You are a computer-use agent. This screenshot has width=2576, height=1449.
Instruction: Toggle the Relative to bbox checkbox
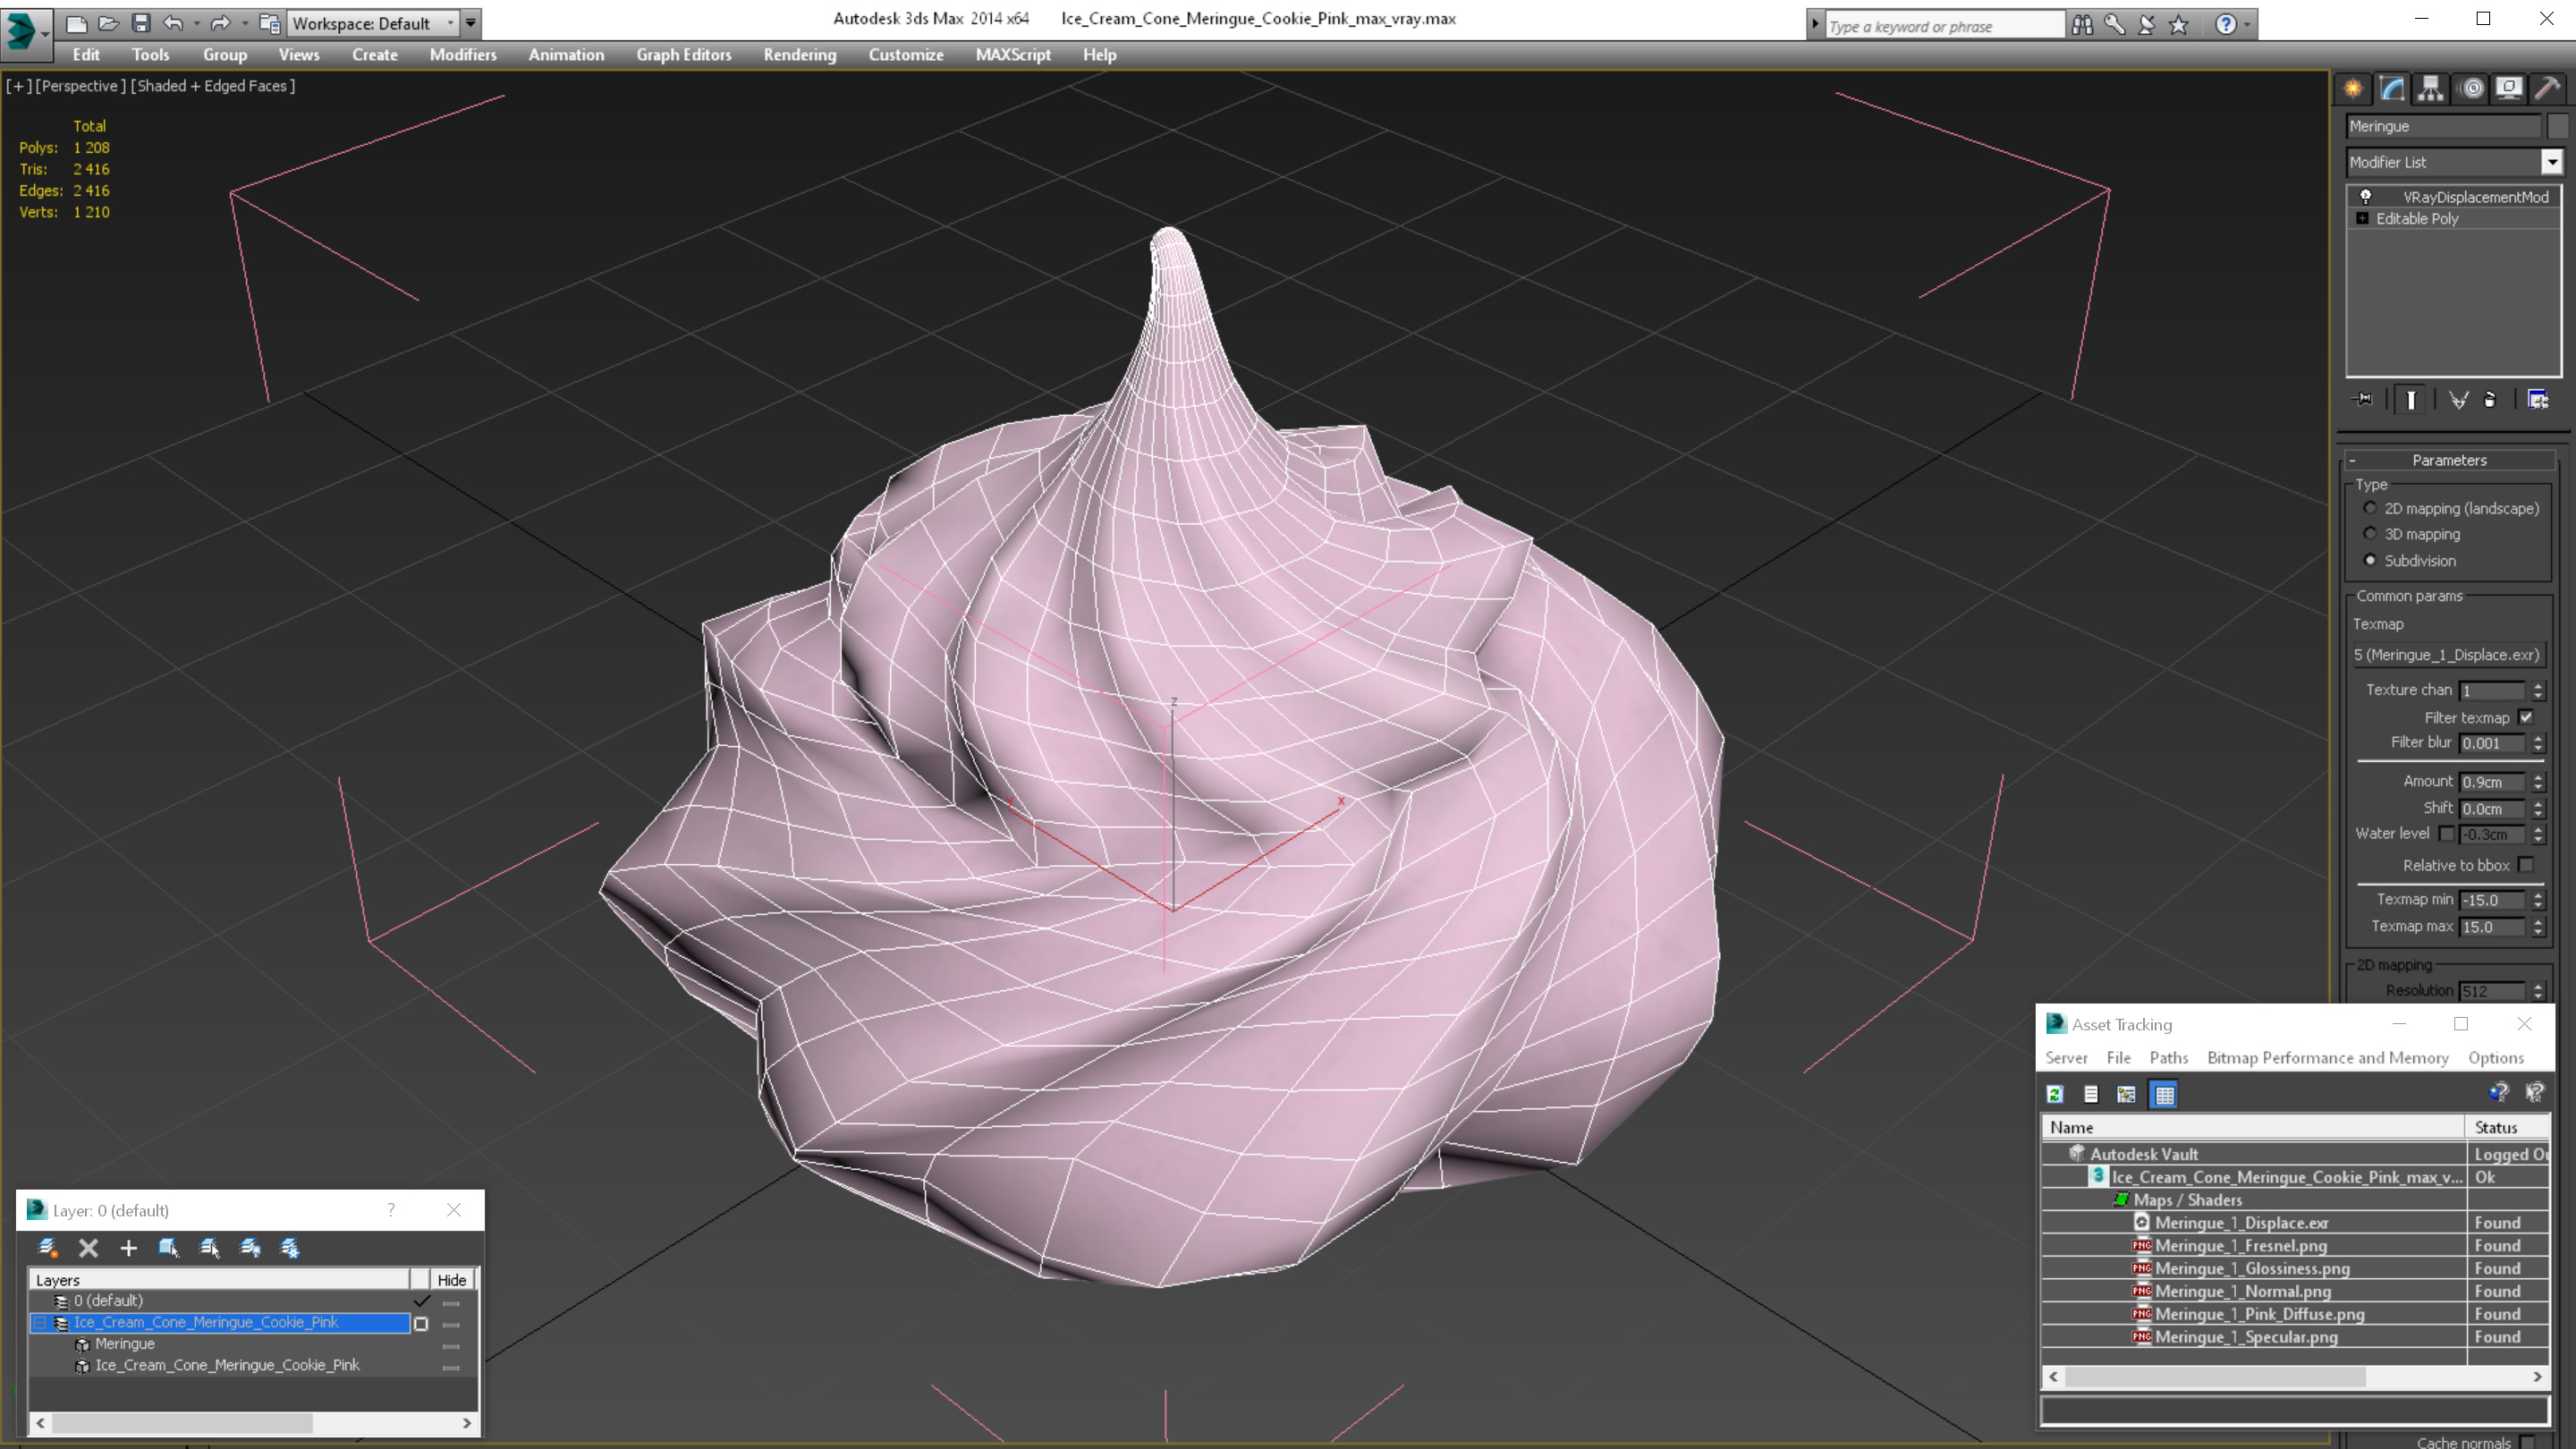(x=2527, y=865)
